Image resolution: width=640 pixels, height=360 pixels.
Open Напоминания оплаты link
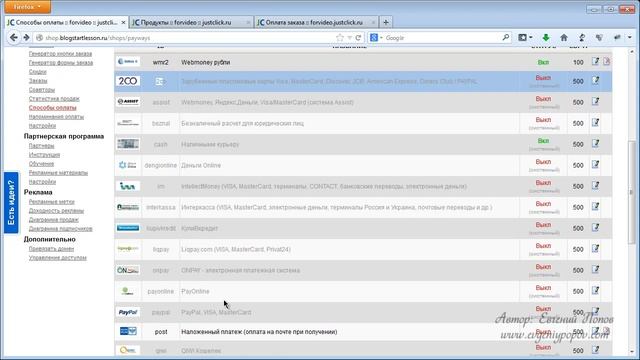(56, 116)
